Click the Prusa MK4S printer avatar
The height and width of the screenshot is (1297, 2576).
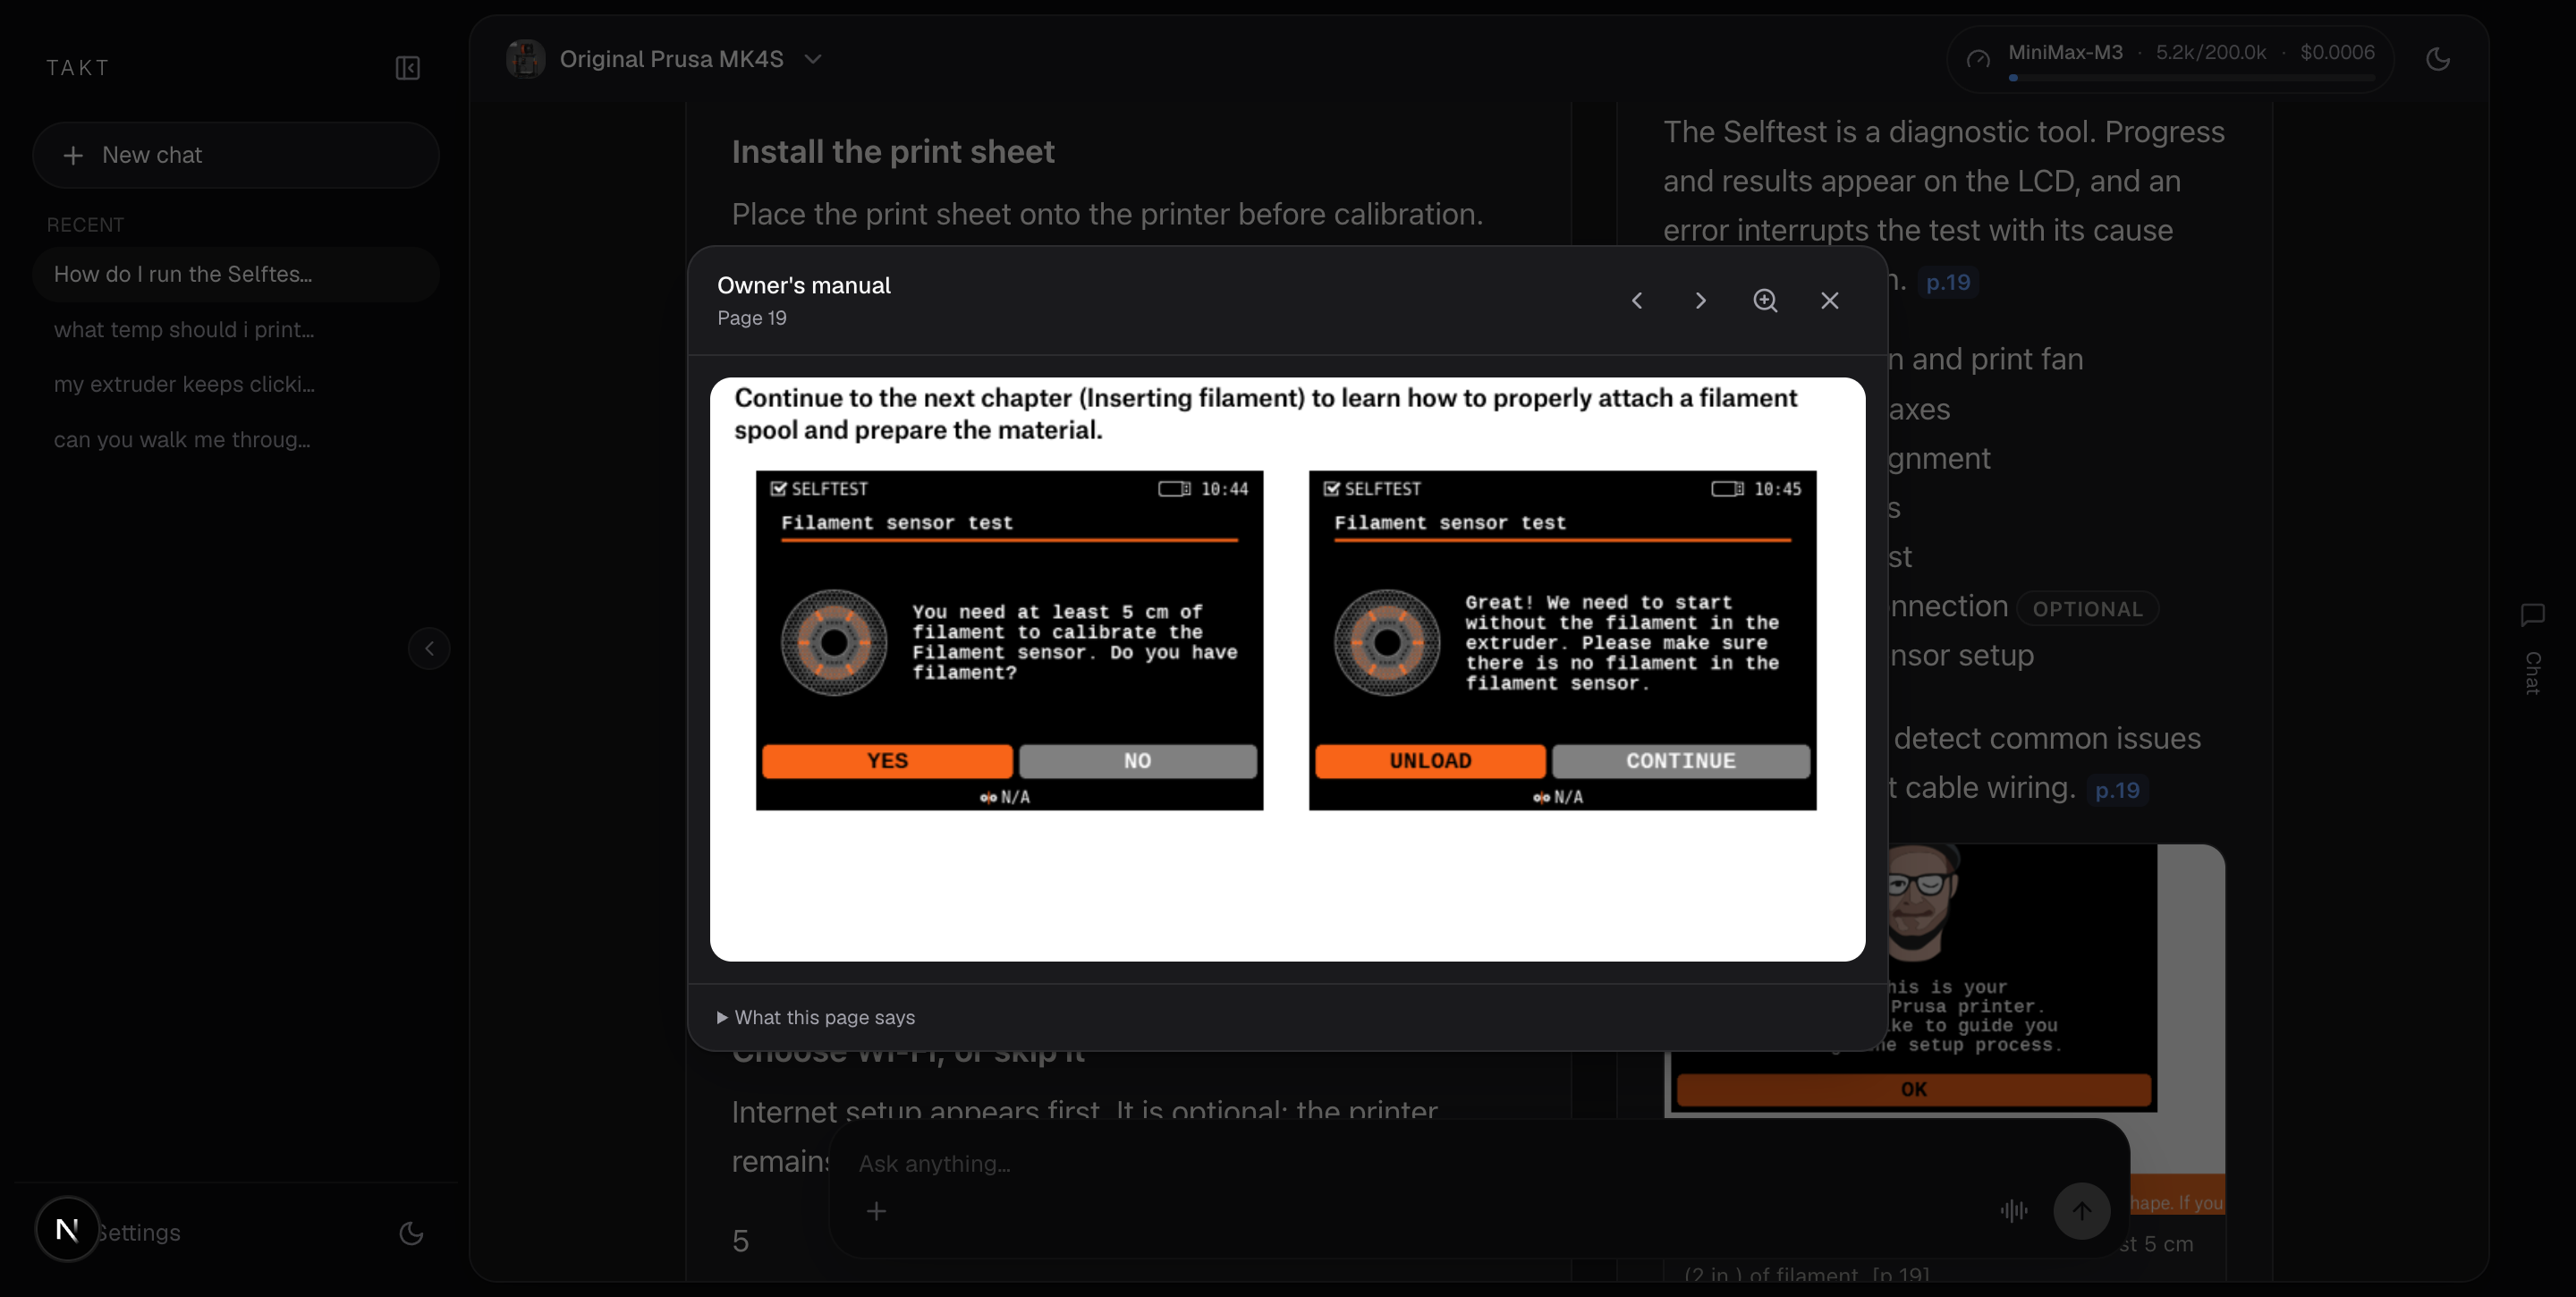(525, 59)
